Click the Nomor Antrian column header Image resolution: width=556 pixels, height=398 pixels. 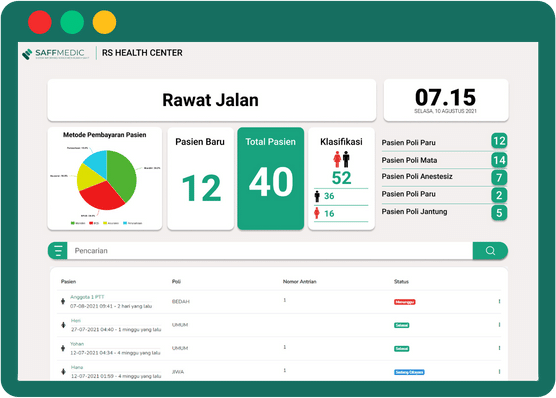300,282
